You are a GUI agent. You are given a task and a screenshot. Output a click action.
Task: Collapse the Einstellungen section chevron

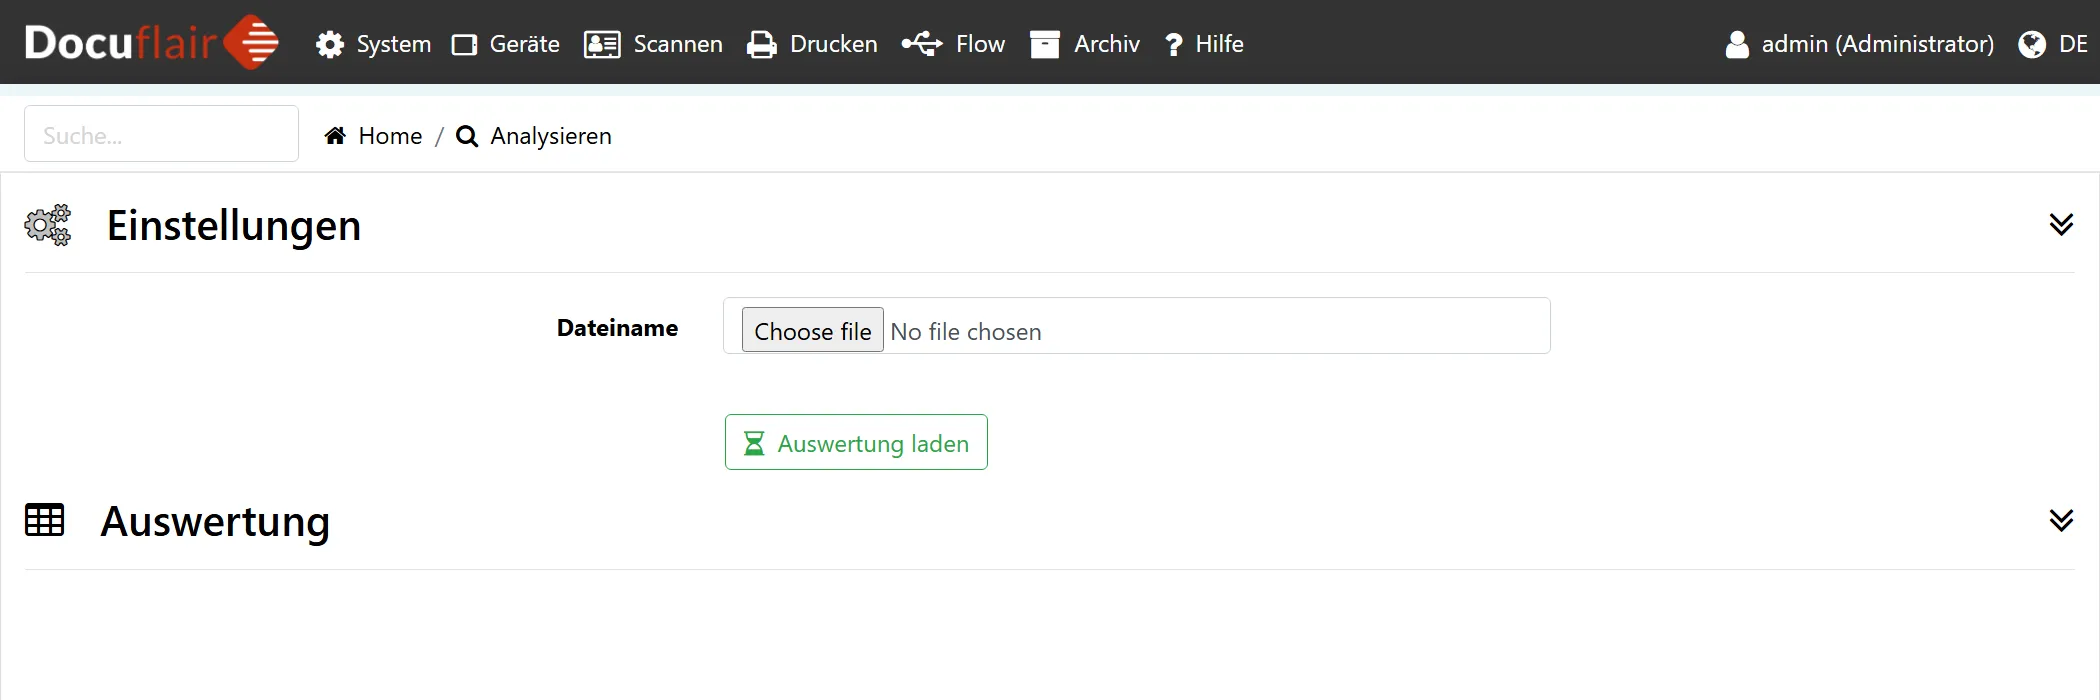click(2061, 224)
